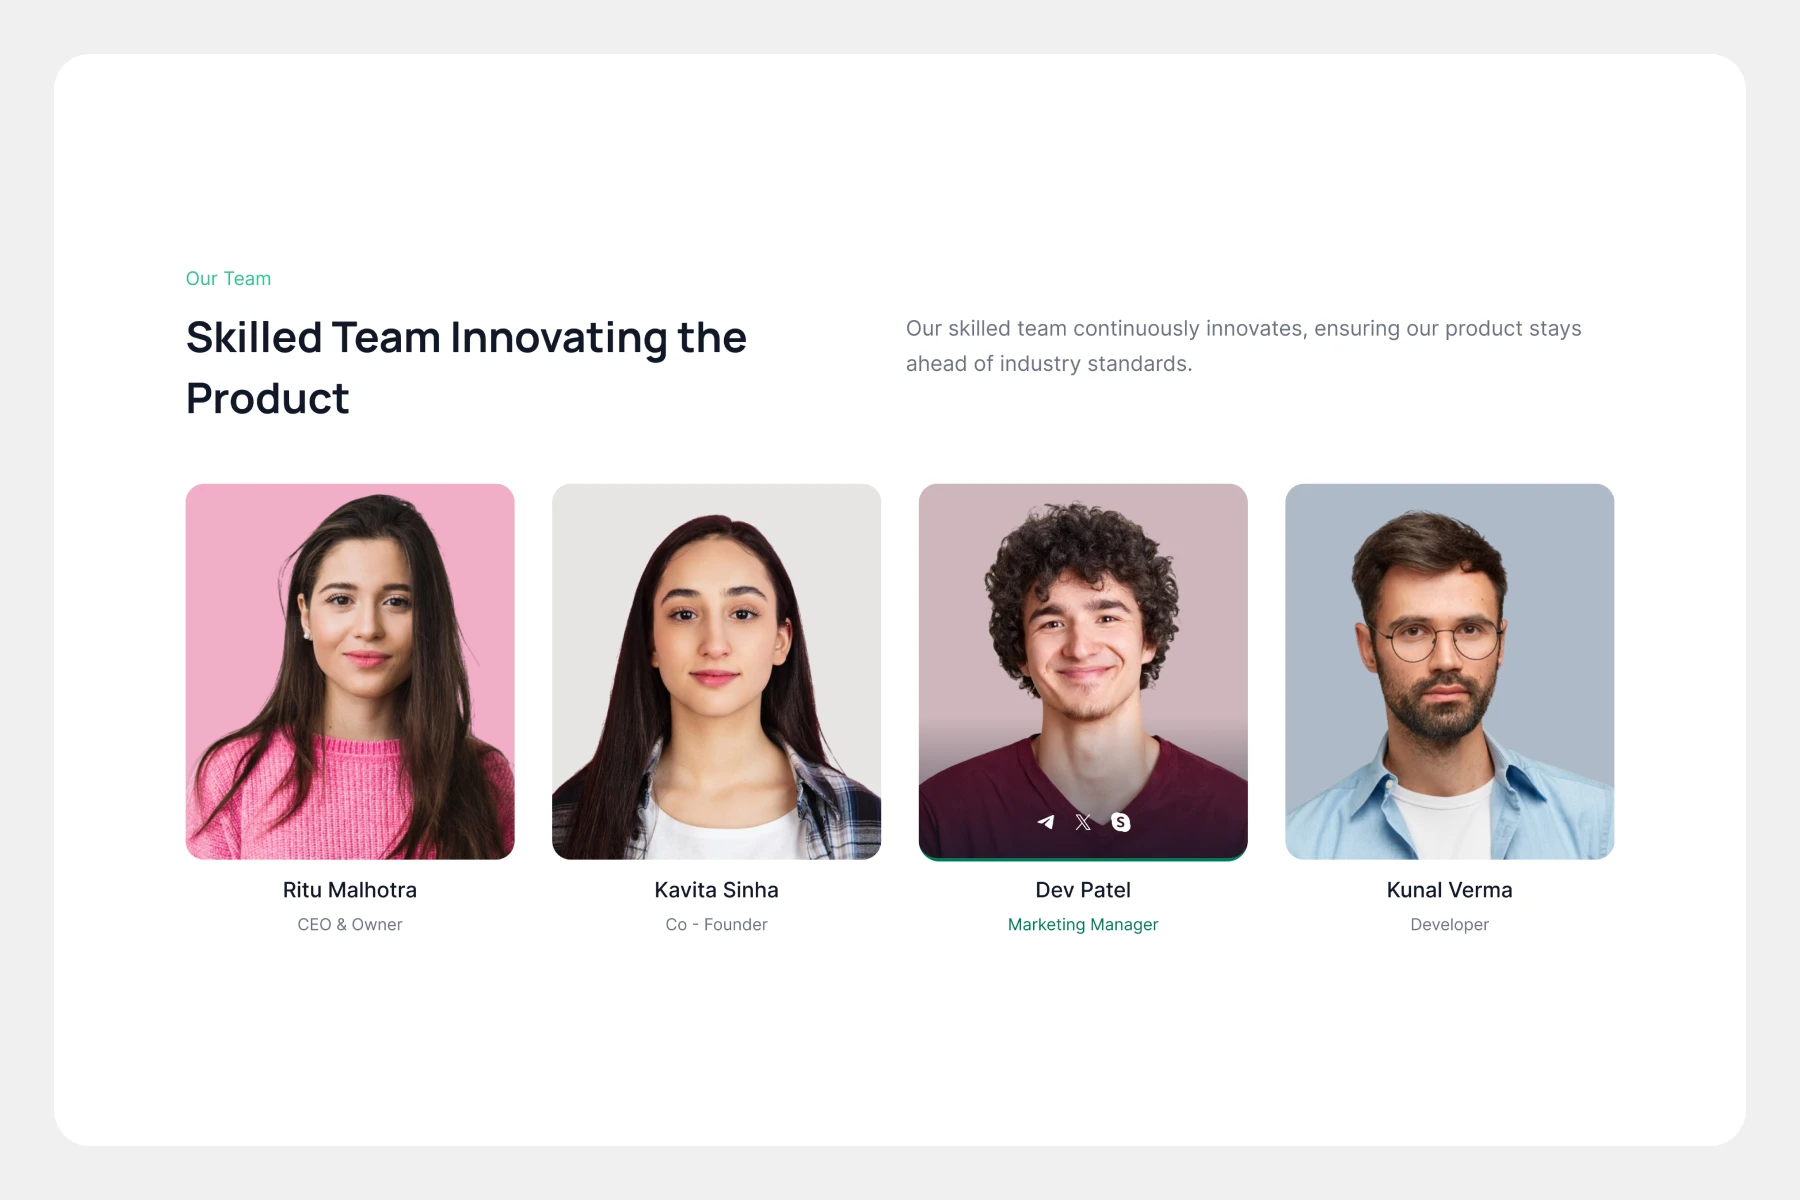The image size is (1800, 1200).
Task: Click the Our Team section label
Action: click(x=228, y=279)
